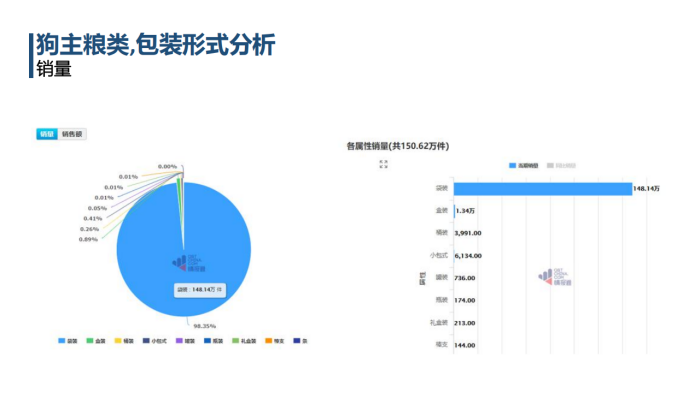
Task: Click the 1.34万 bar for 盒装
Action: pyautogui.click(x=454, y=211)
